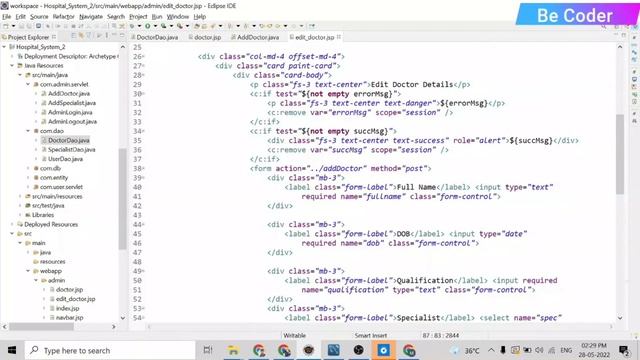Switch to the DoctorDao.java editor tab
This screenshot has height=360, width=640.
154,37
